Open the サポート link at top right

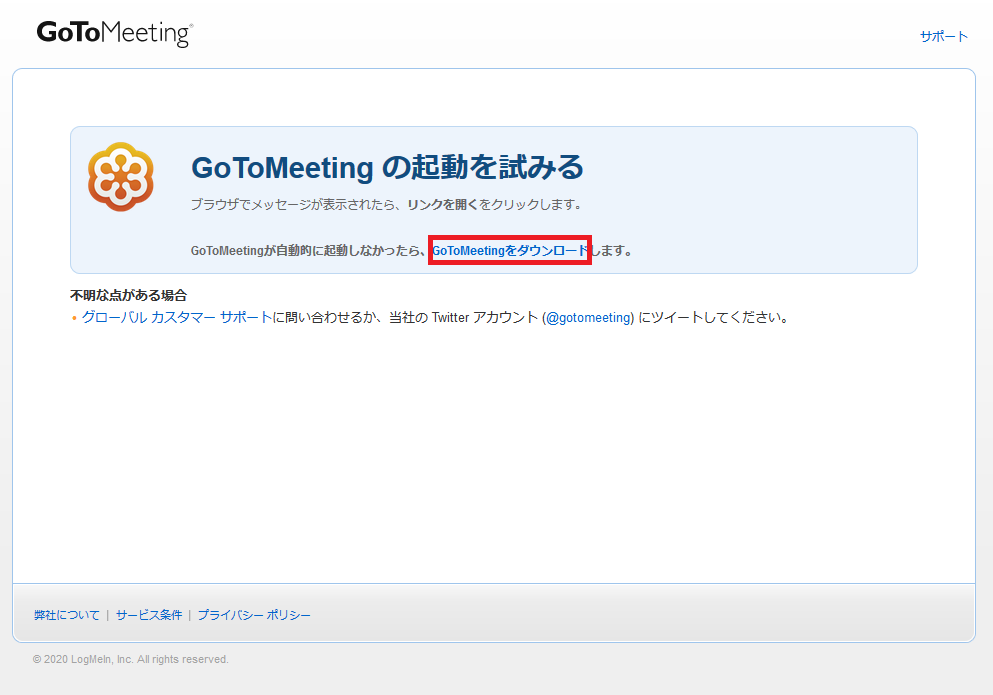pos(944,37)
